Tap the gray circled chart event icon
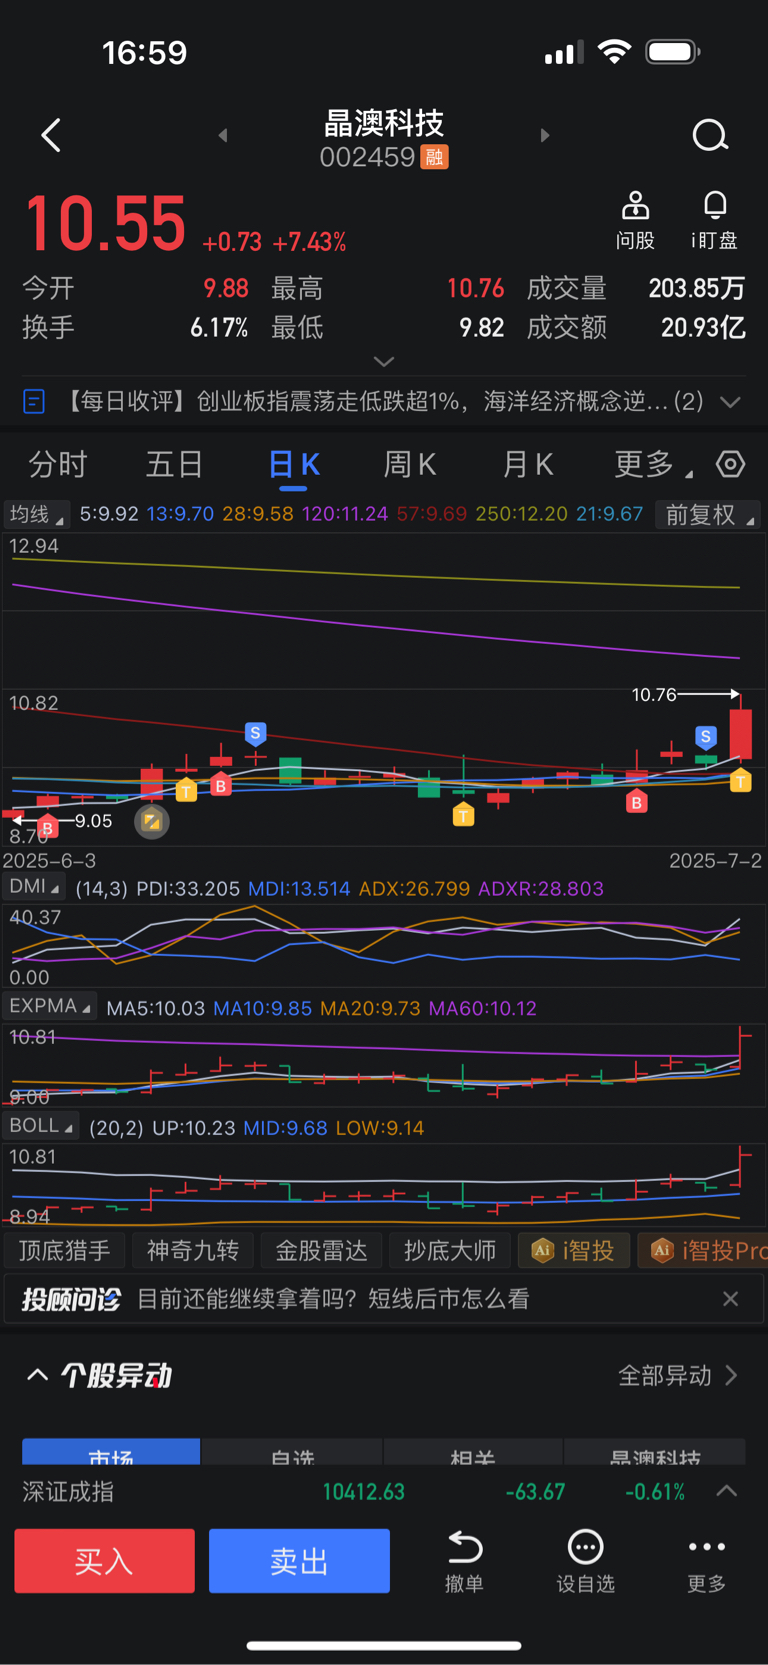 (152, 822)
